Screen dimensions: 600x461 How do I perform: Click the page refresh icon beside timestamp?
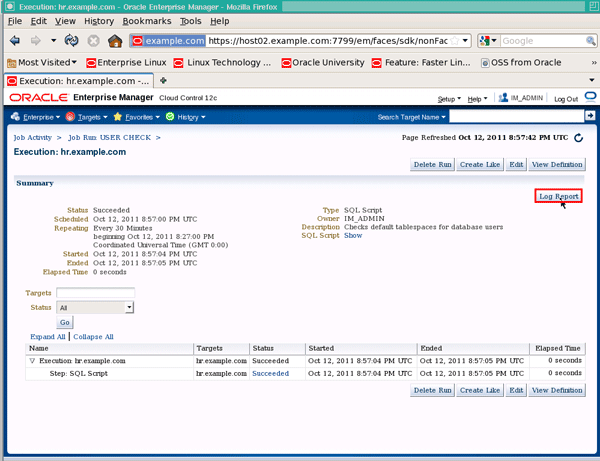(579, 138)
